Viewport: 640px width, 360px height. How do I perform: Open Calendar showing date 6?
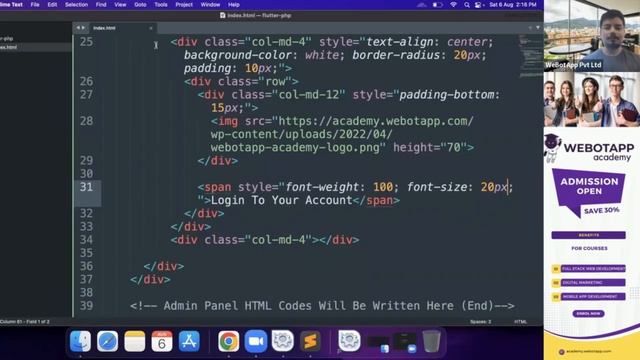162,341
